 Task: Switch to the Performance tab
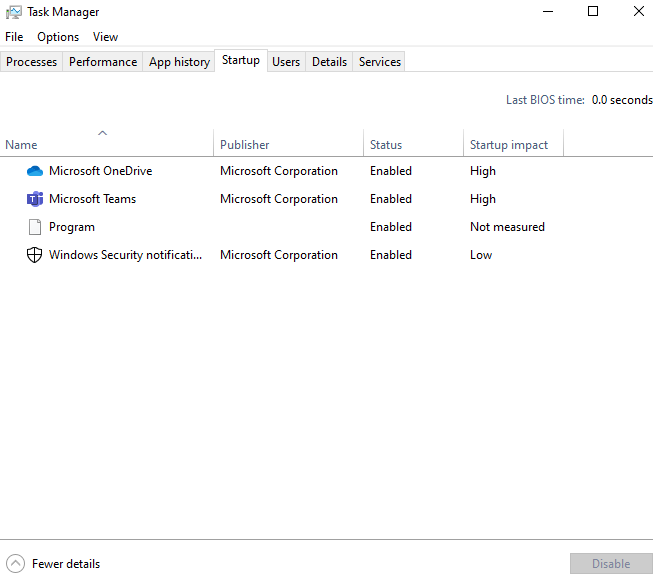[x=103, y=62]
